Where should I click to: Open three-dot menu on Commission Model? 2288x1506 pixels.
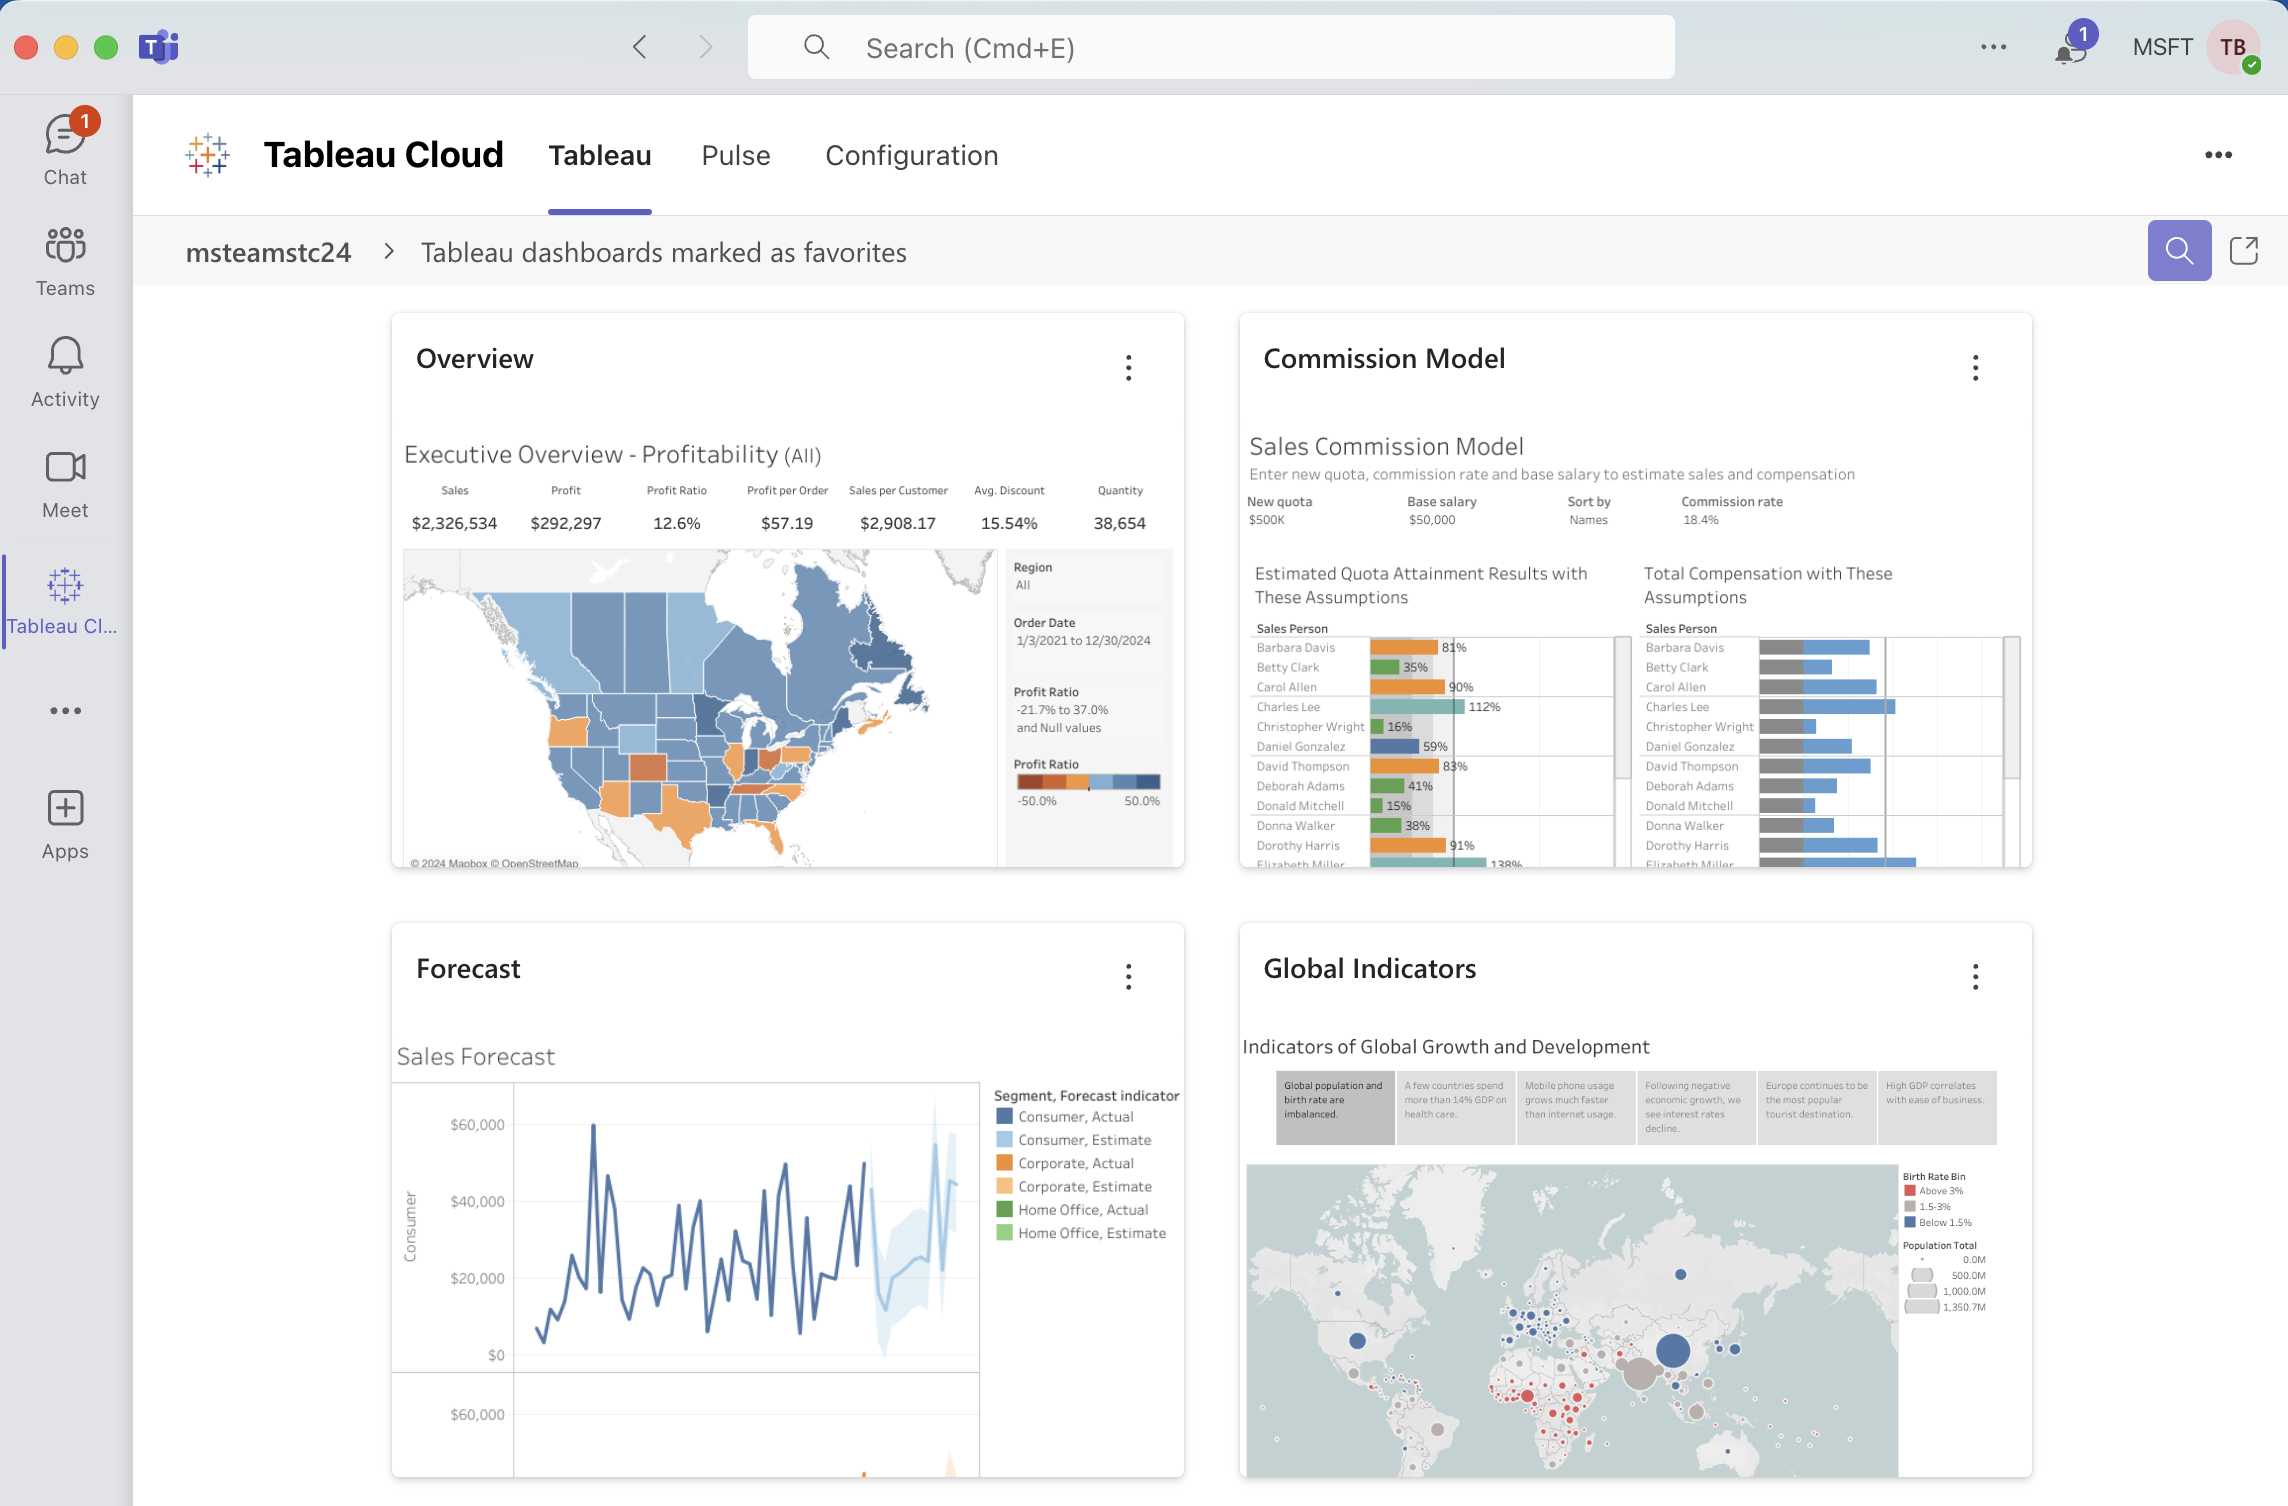tap(1976, 365)
